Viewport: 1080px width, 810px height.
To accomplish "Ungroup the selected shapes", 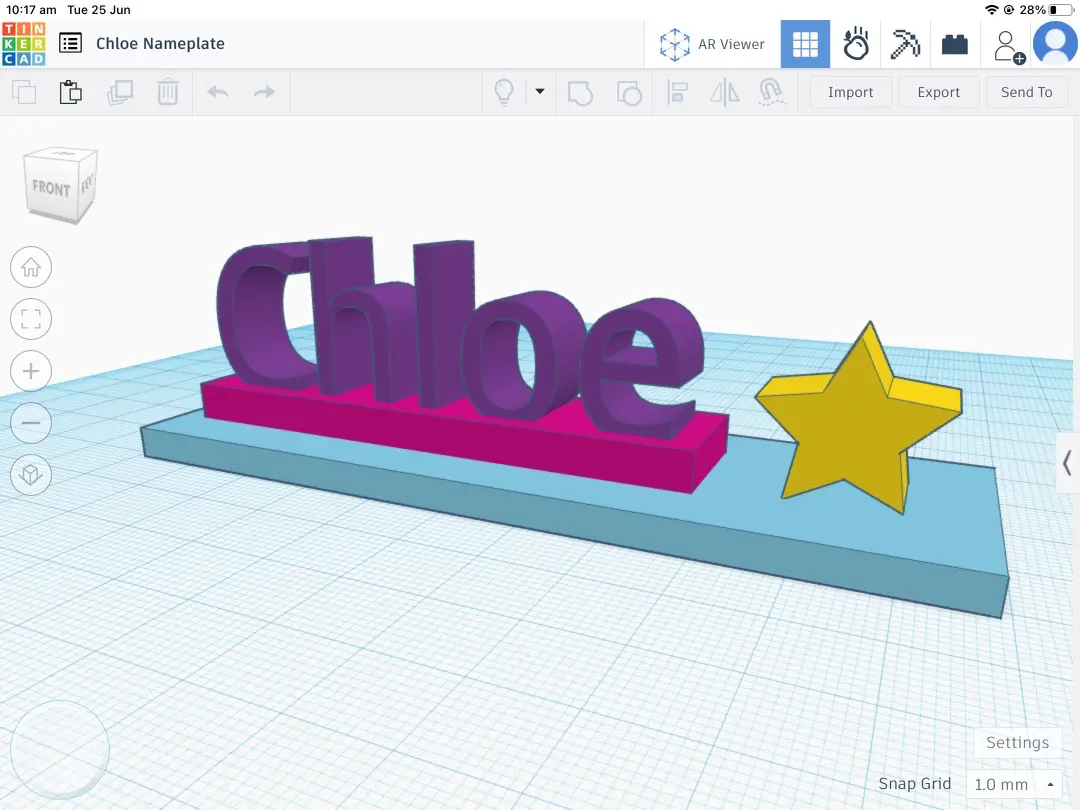I will point(629,92).
